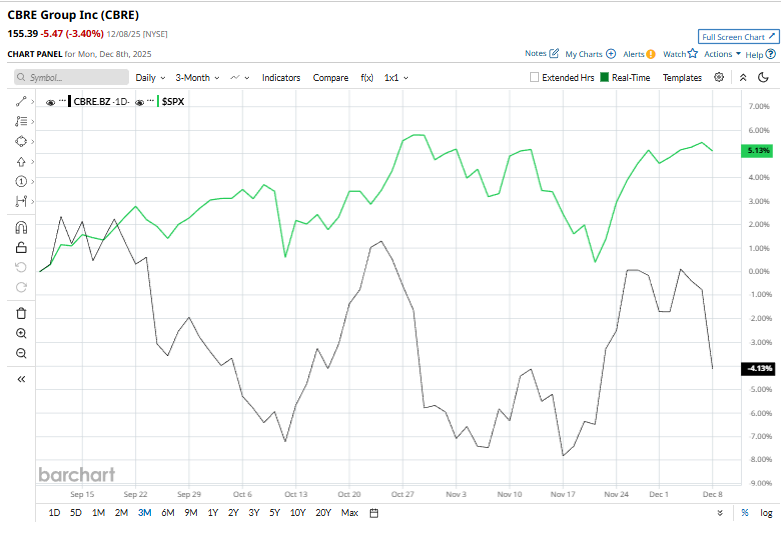Open the Help question mark icon
Screen dimensions: 781x533
click(771, 54)
